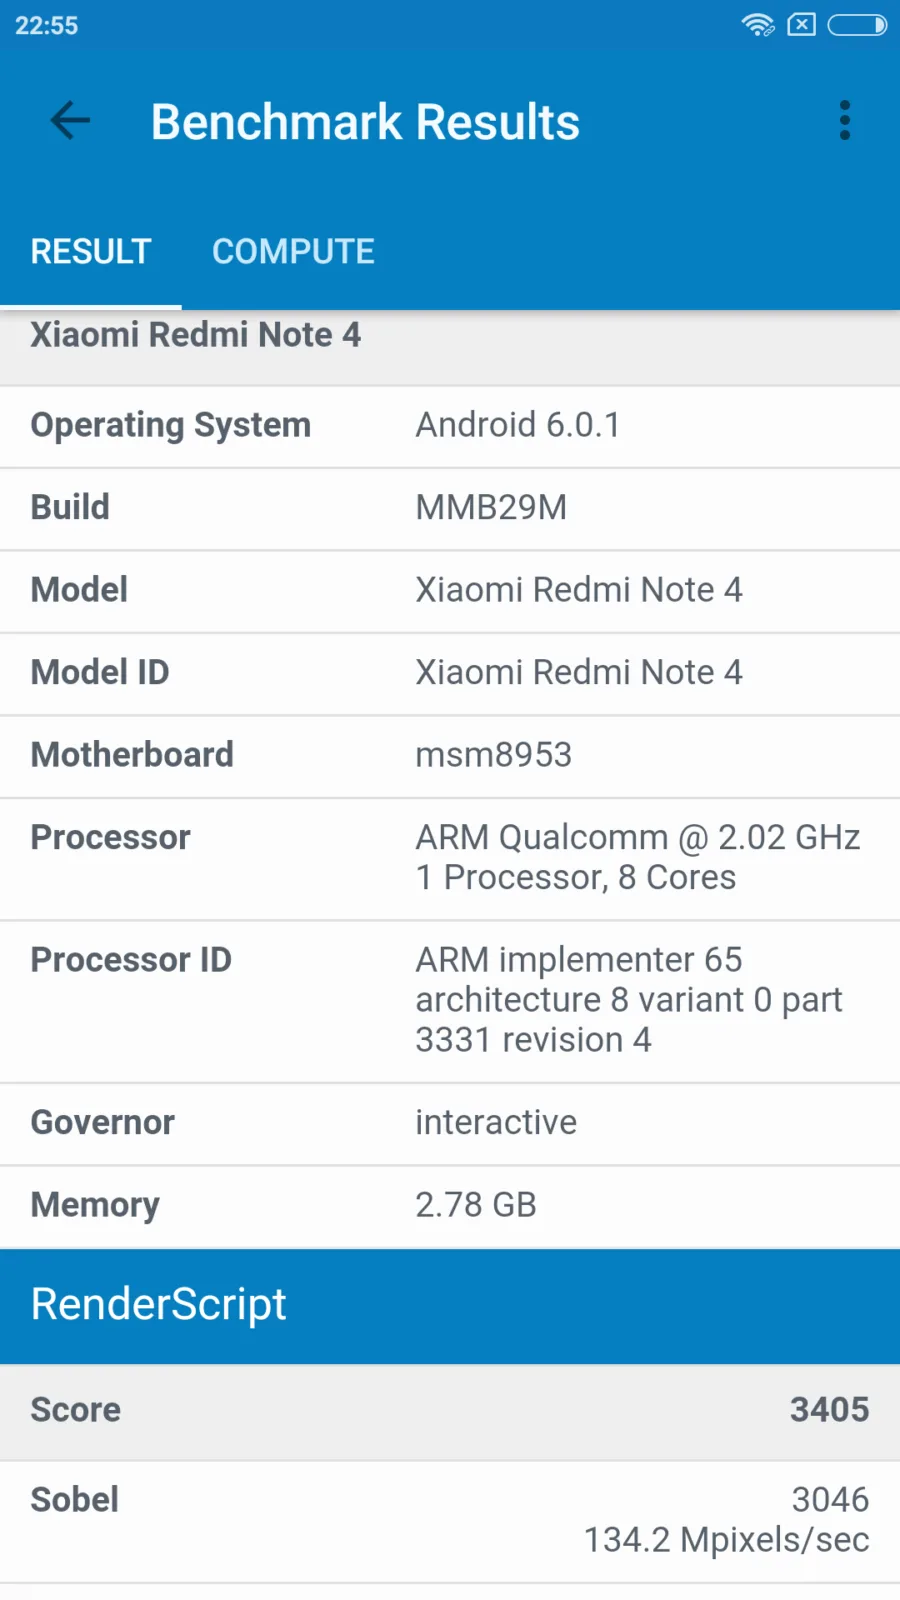The image size is (900, 1600).
Task: Open the three-dot overflow menu
Action: pyautogui.click(x=845, y=121)
